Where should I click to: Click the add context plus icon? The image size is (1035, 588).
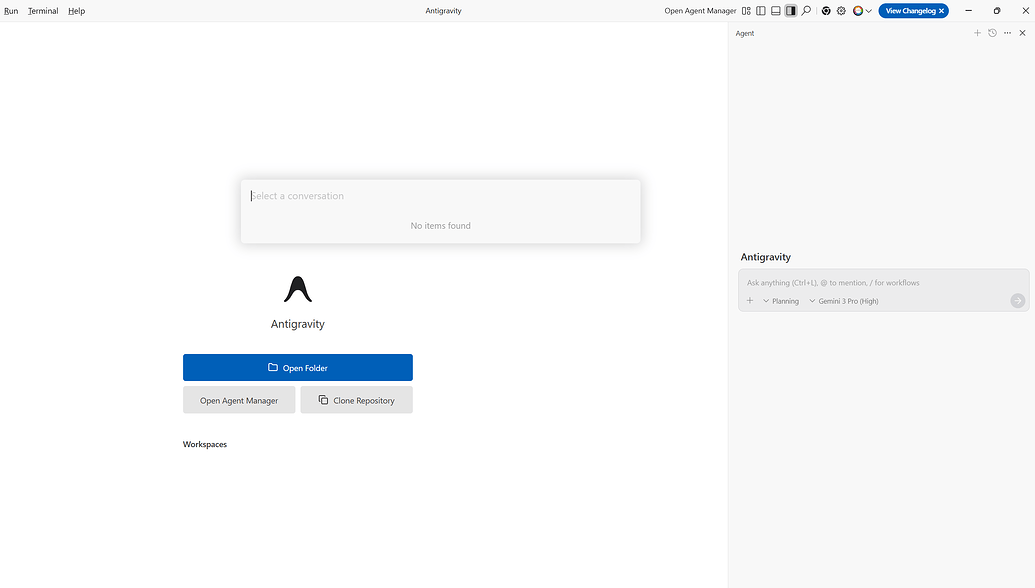(750, 301)
